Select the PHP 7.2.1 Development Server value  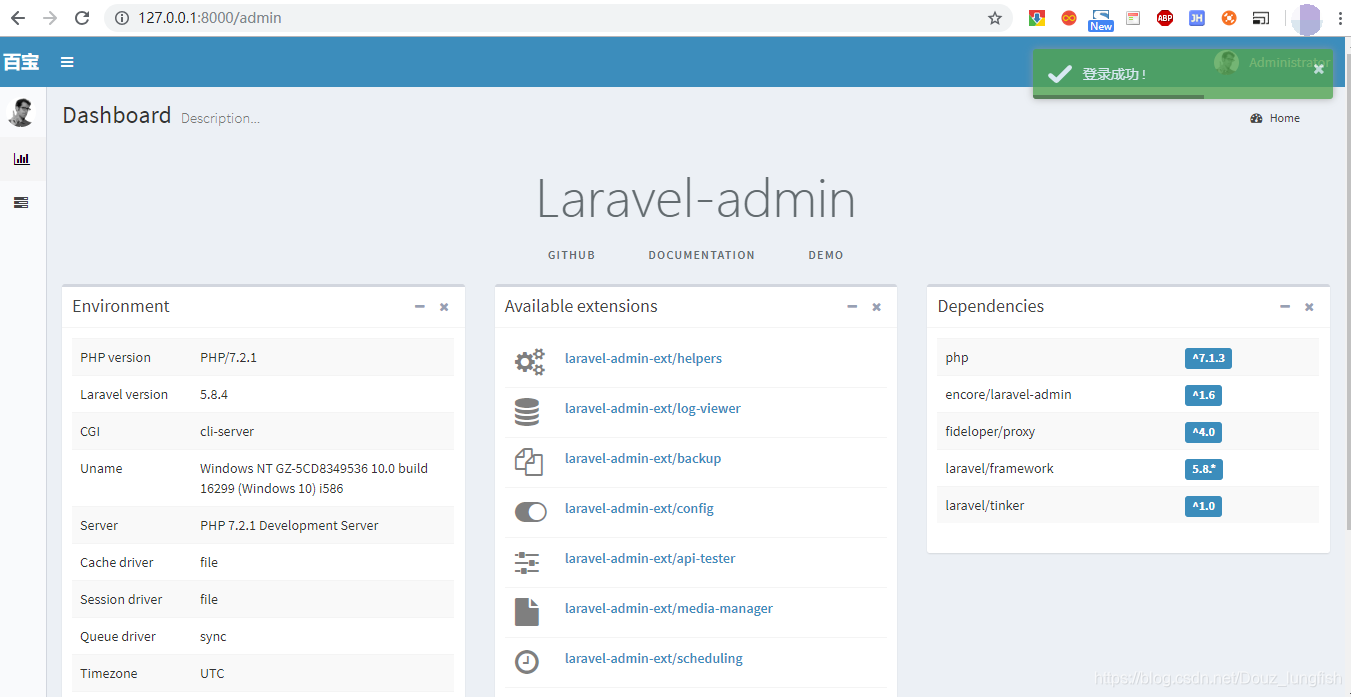point(289,526)
